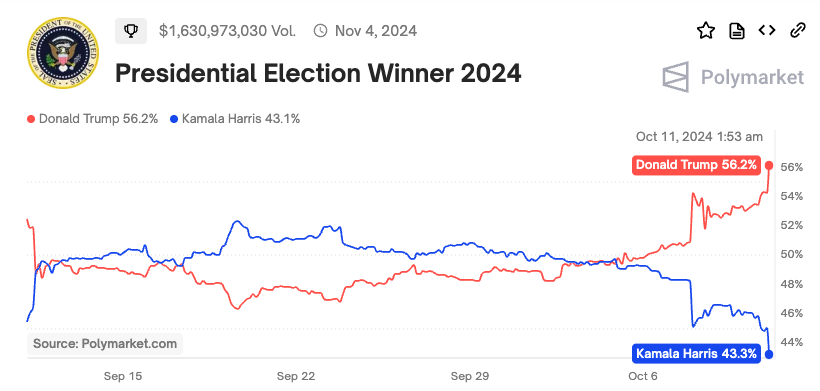Click blue Kamala Harris legend dot
This screenshot has height=391, width=820.
coord(174,119)
